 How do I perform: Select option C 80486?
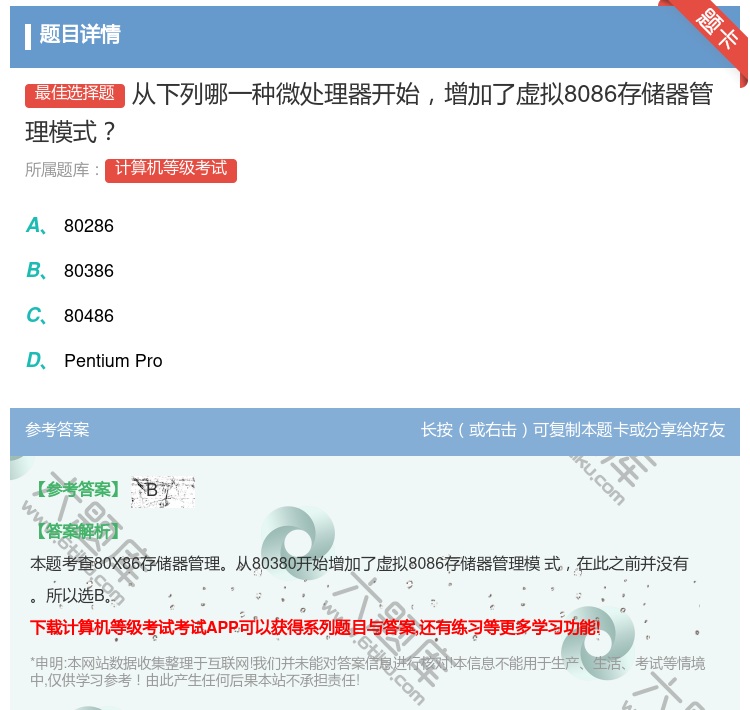(70, 315)
